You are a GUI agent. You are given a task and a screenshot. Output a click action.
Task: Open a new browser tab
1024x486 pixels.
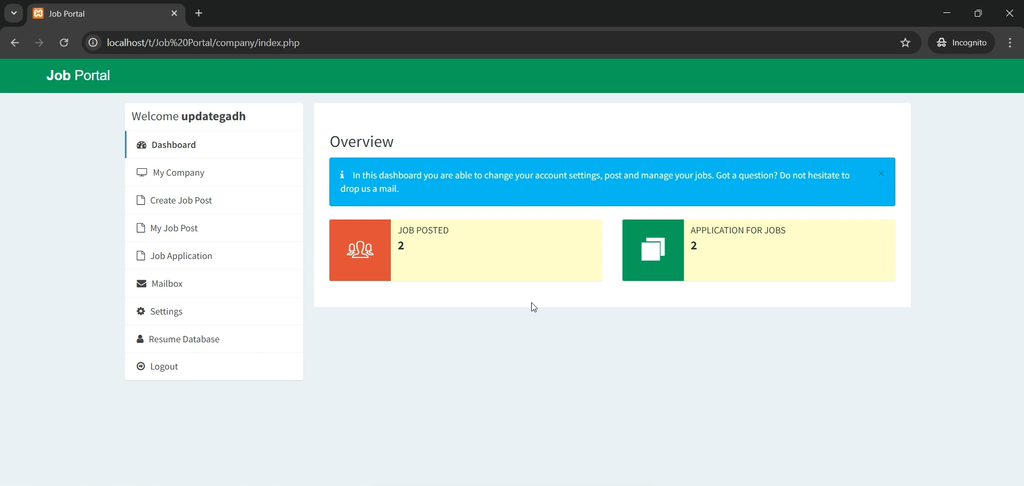pos(199,13)
